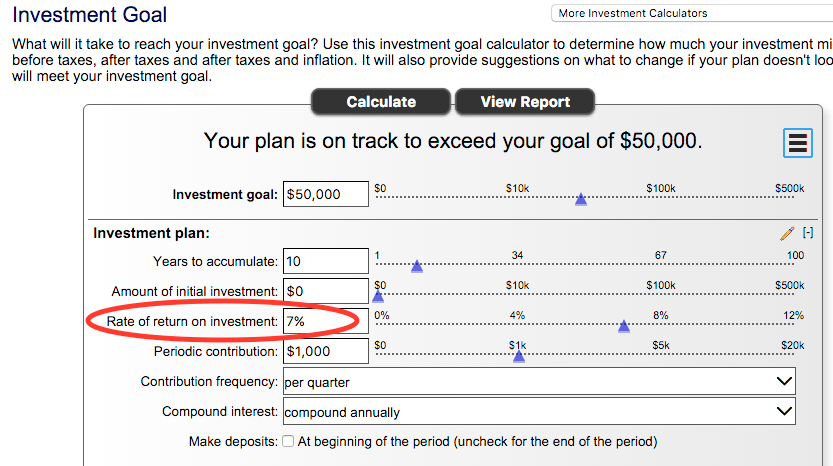Click the Rate of return input field
Viewport: 833px width, 466px height.
(x=326, y=321)
